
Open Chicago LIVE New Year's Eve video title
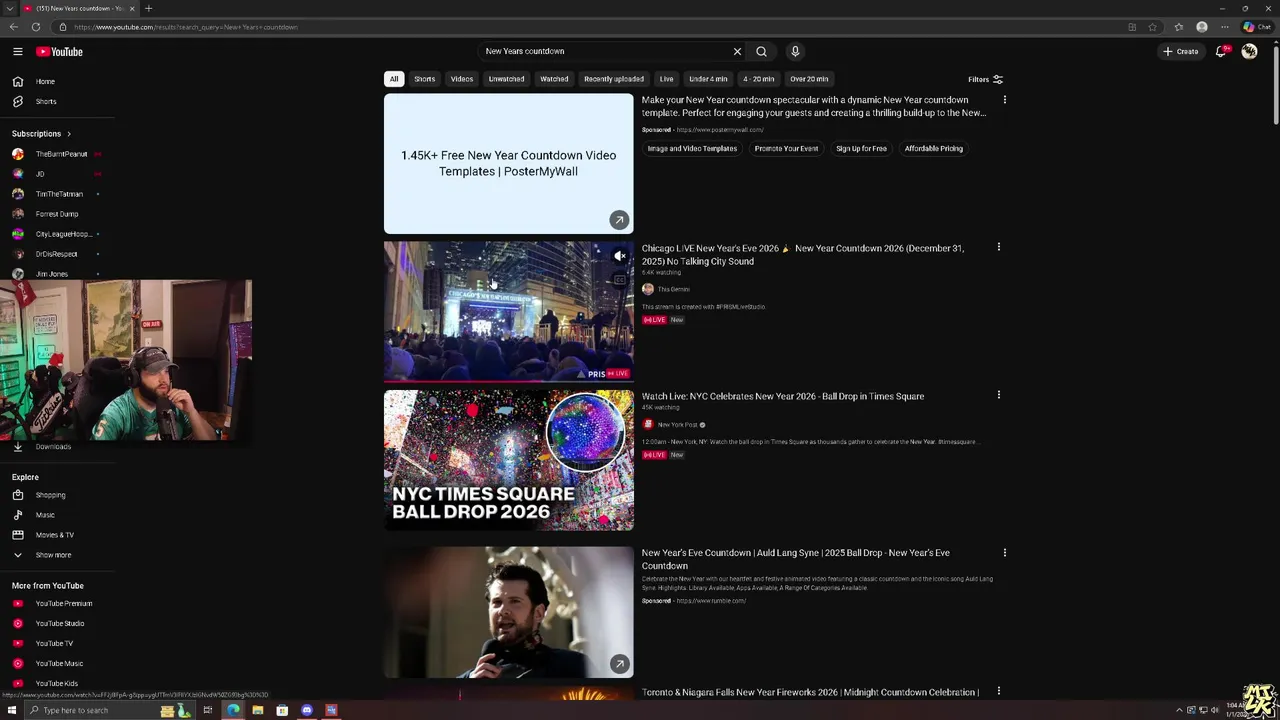tap(803, 255)
